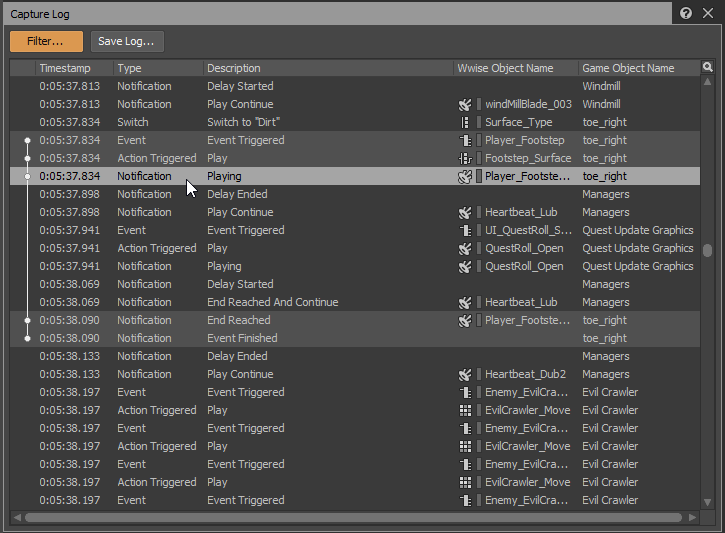Image resolution: width=725 pixels, height=533 pixels.
Task: Click the Description column header
Action: point(234,68)
